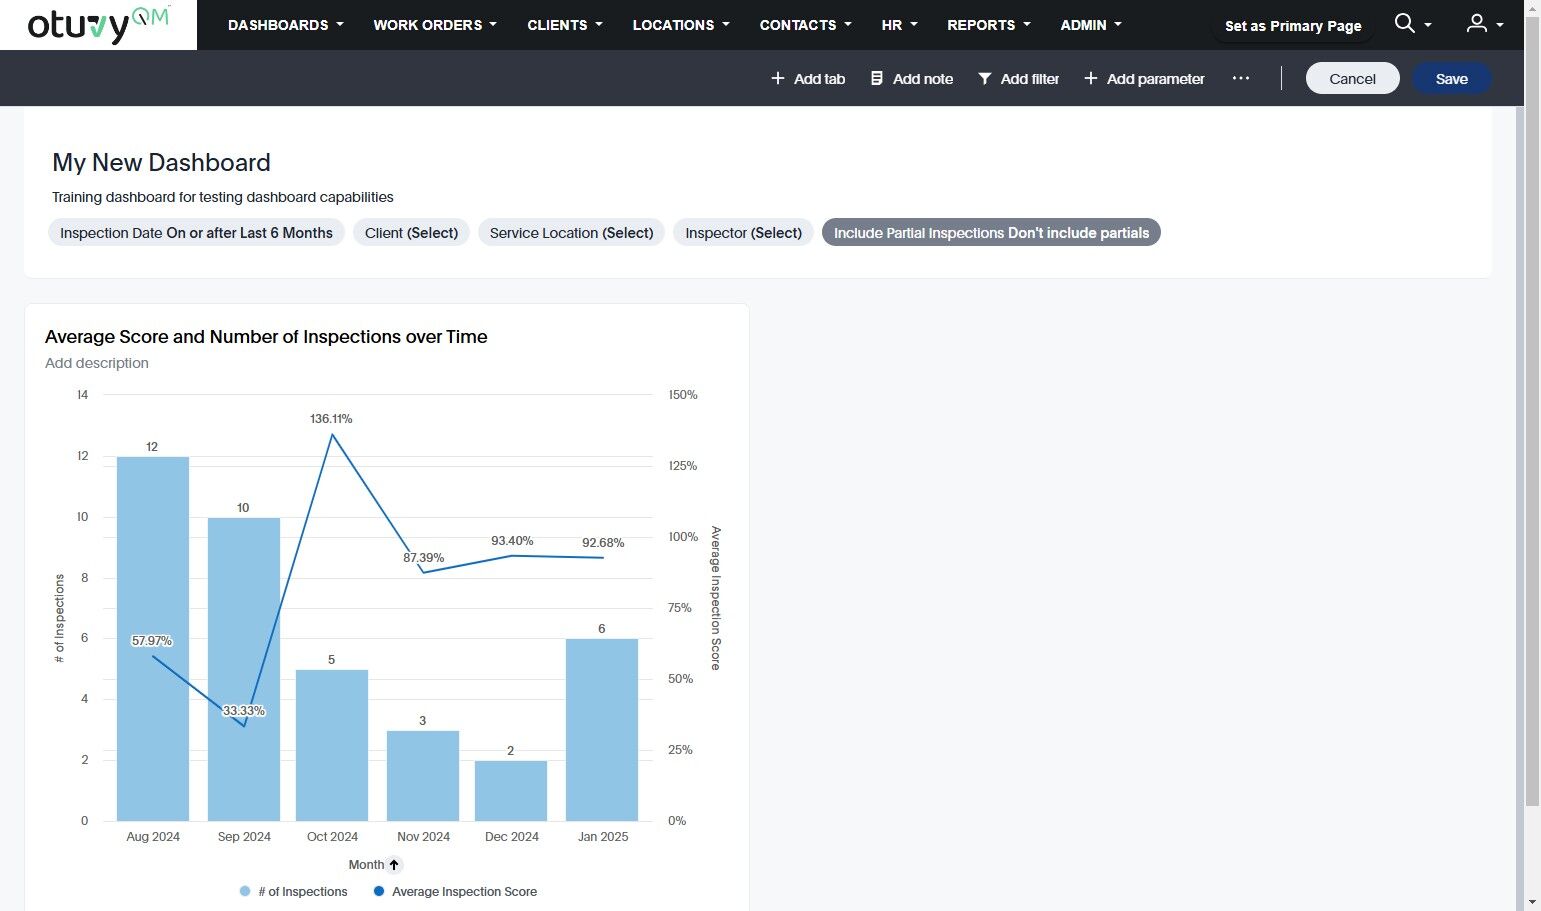
Task: Click Set as Primary Page
Action: (x=1293, y=26)
